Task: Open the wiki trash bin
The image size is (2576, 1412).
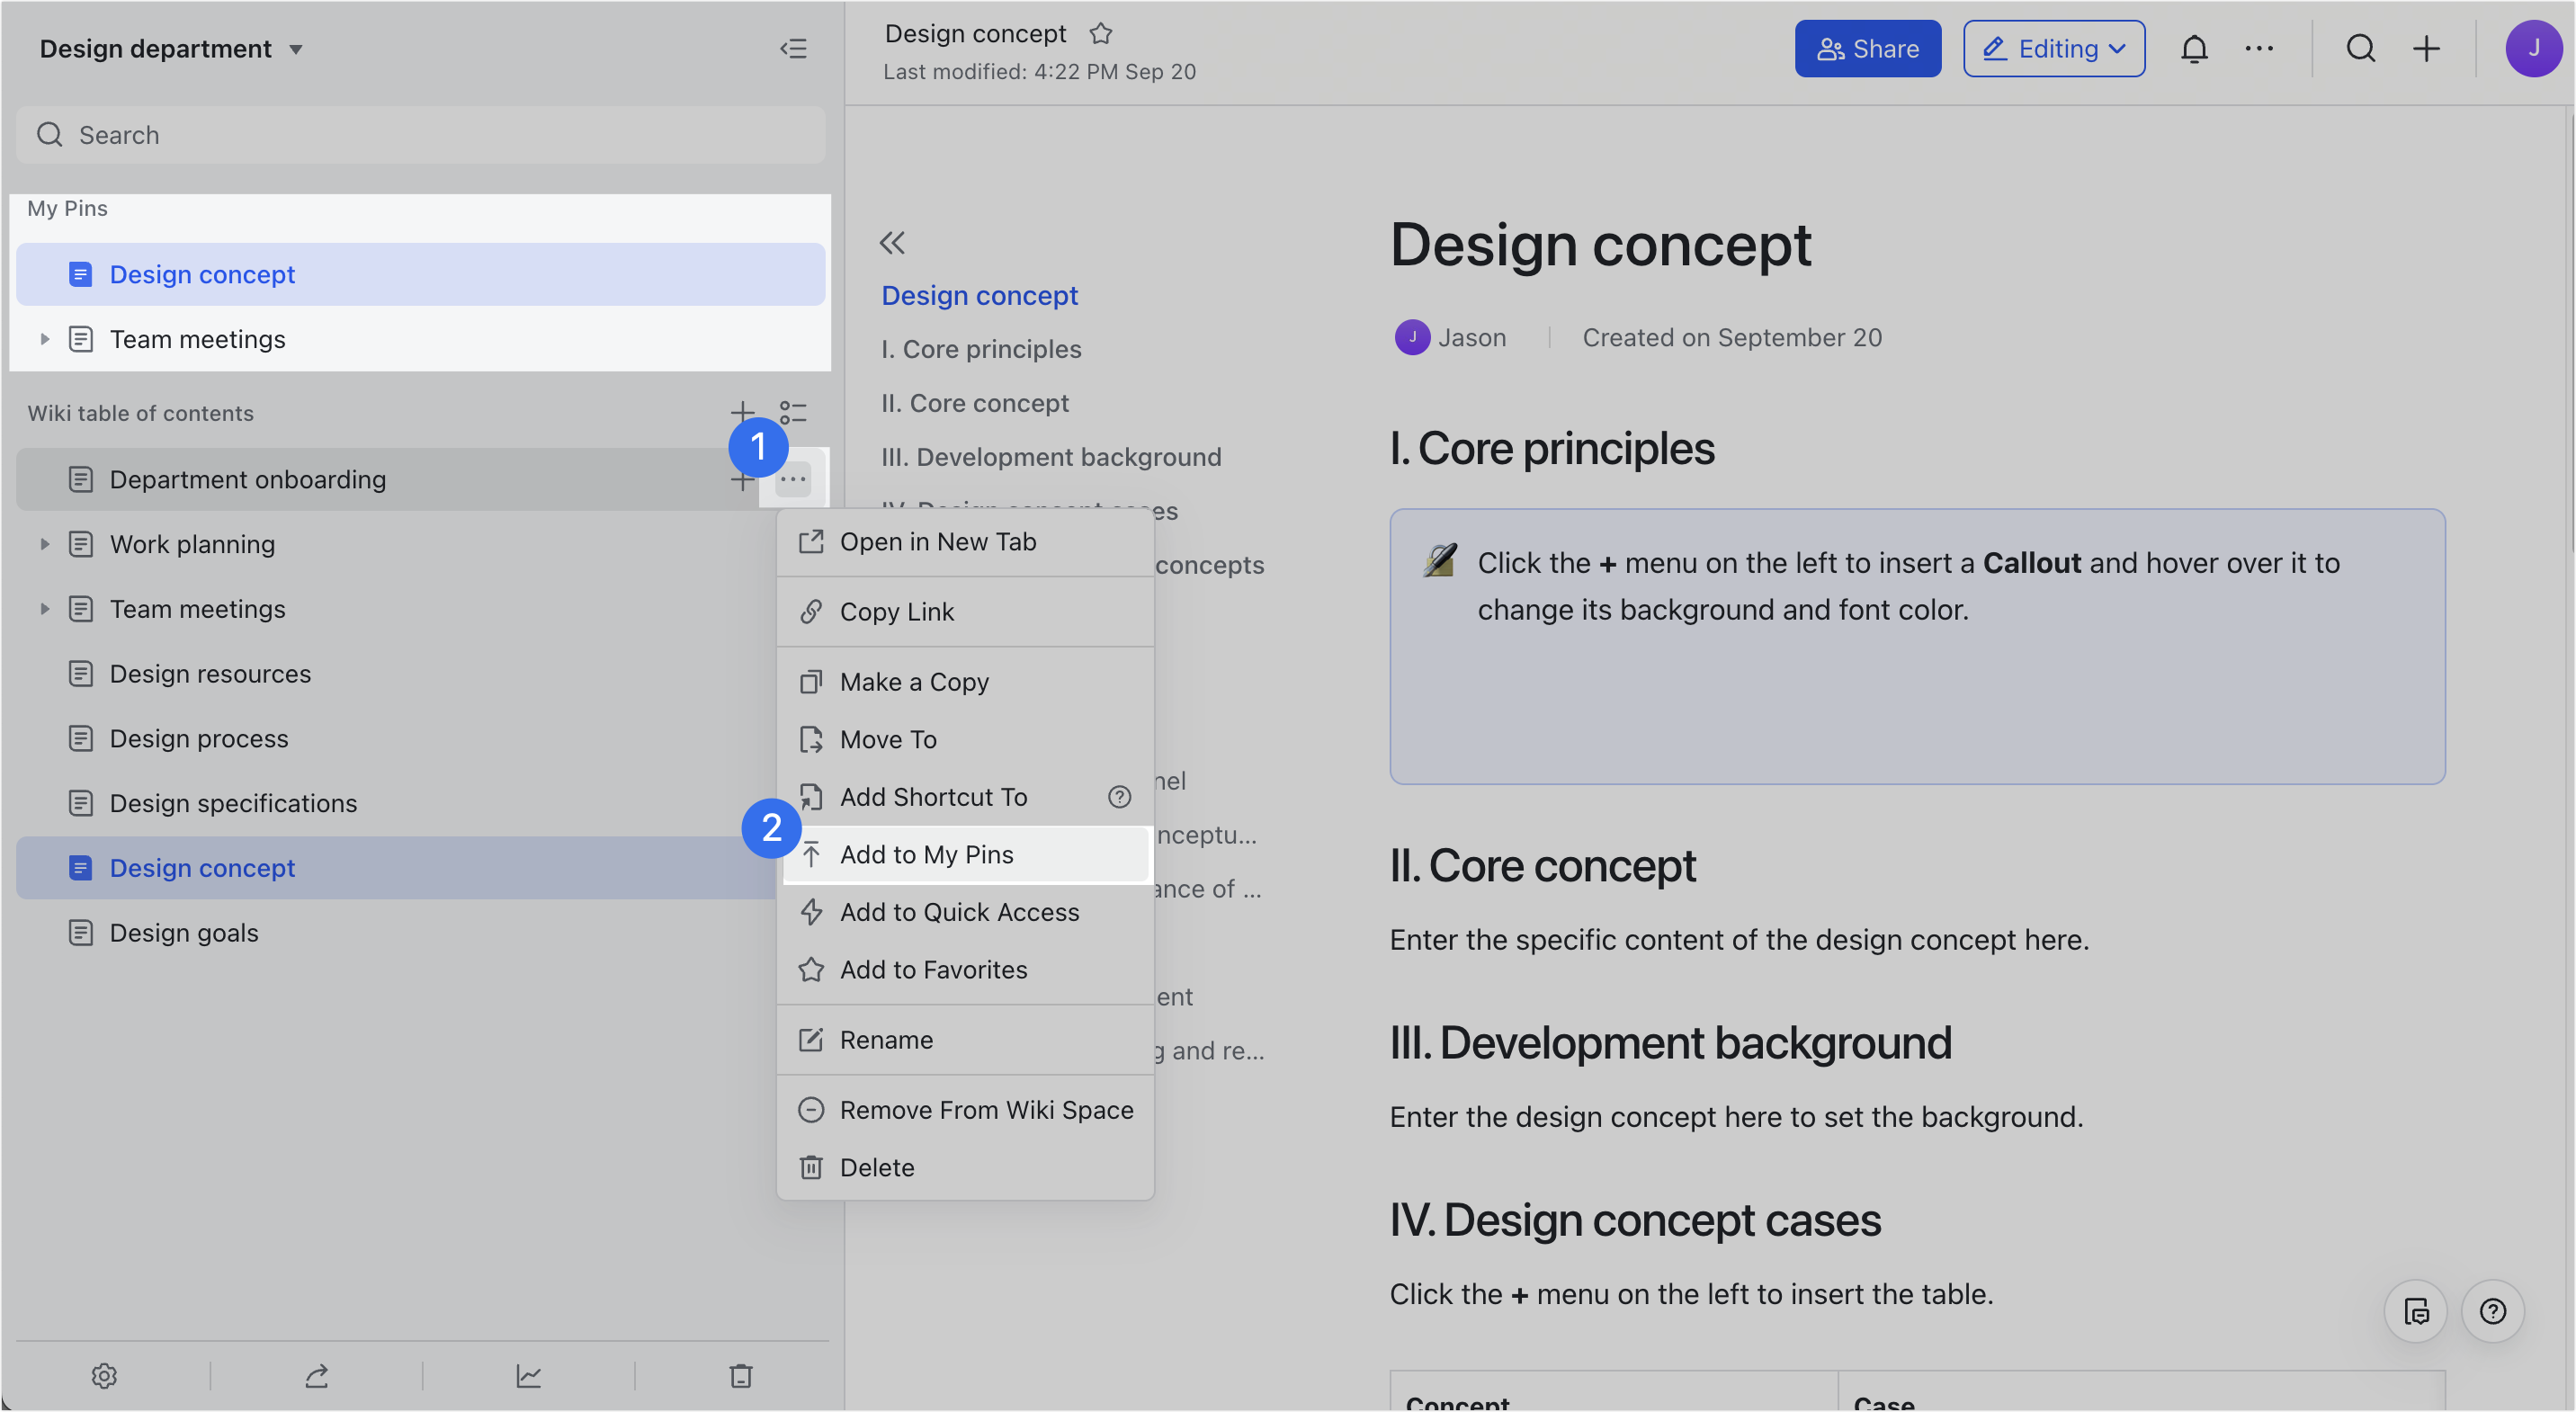Action: pos(740,1375)
